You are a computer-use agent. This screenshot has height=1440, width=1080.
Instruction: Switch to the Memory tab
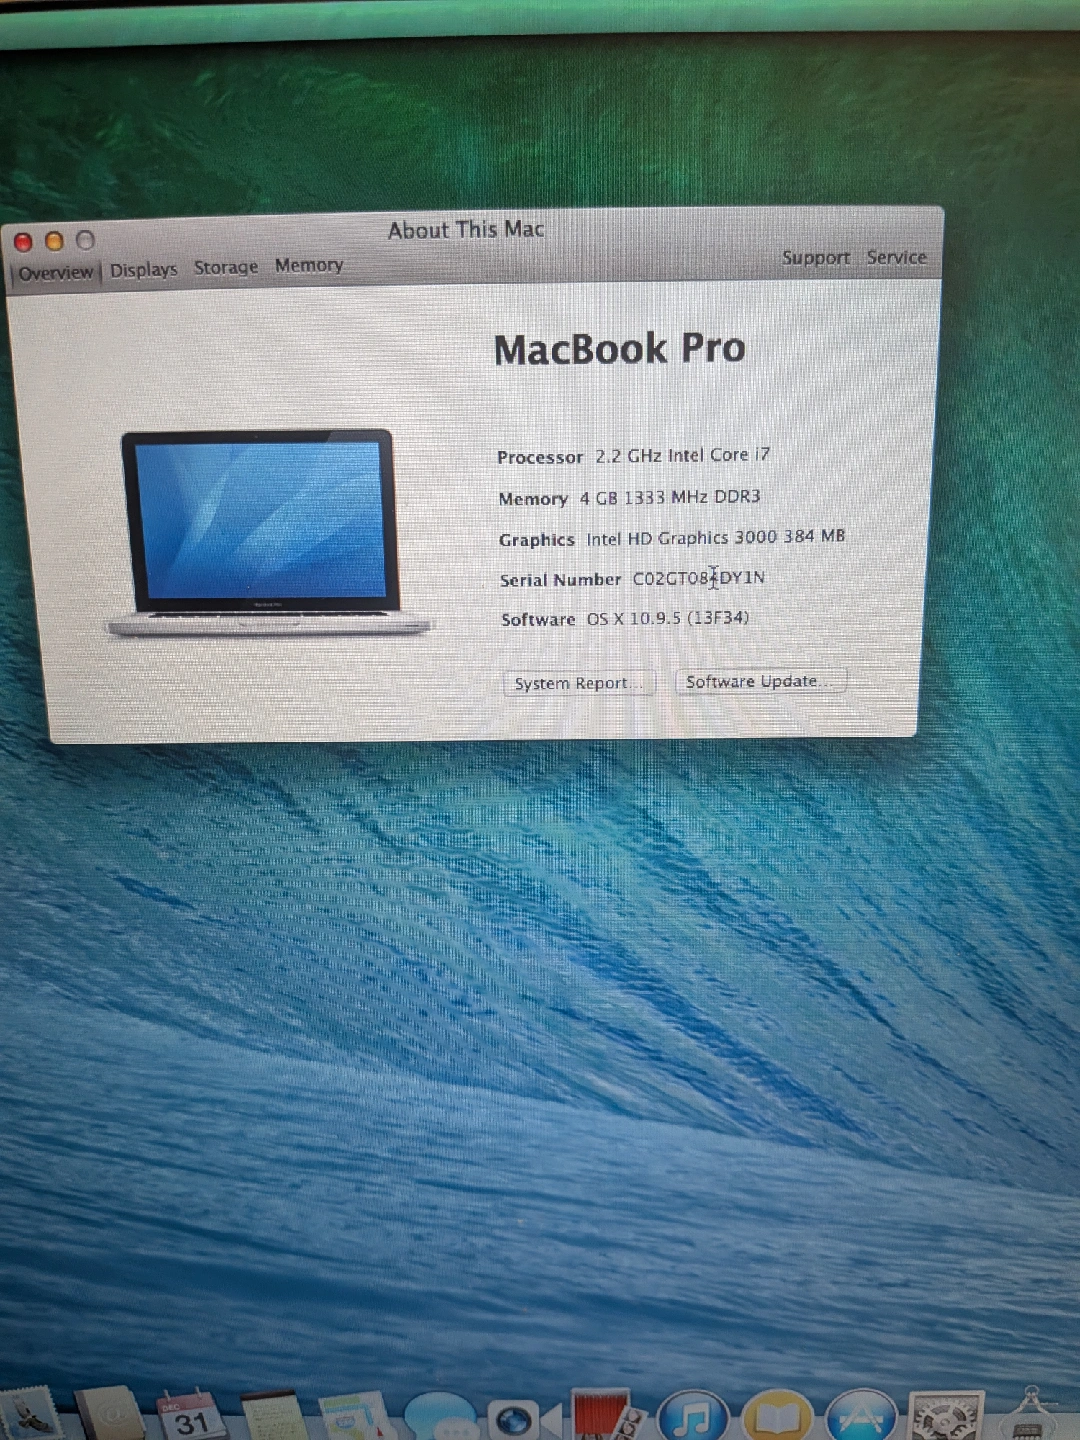(x=309, y=265)
